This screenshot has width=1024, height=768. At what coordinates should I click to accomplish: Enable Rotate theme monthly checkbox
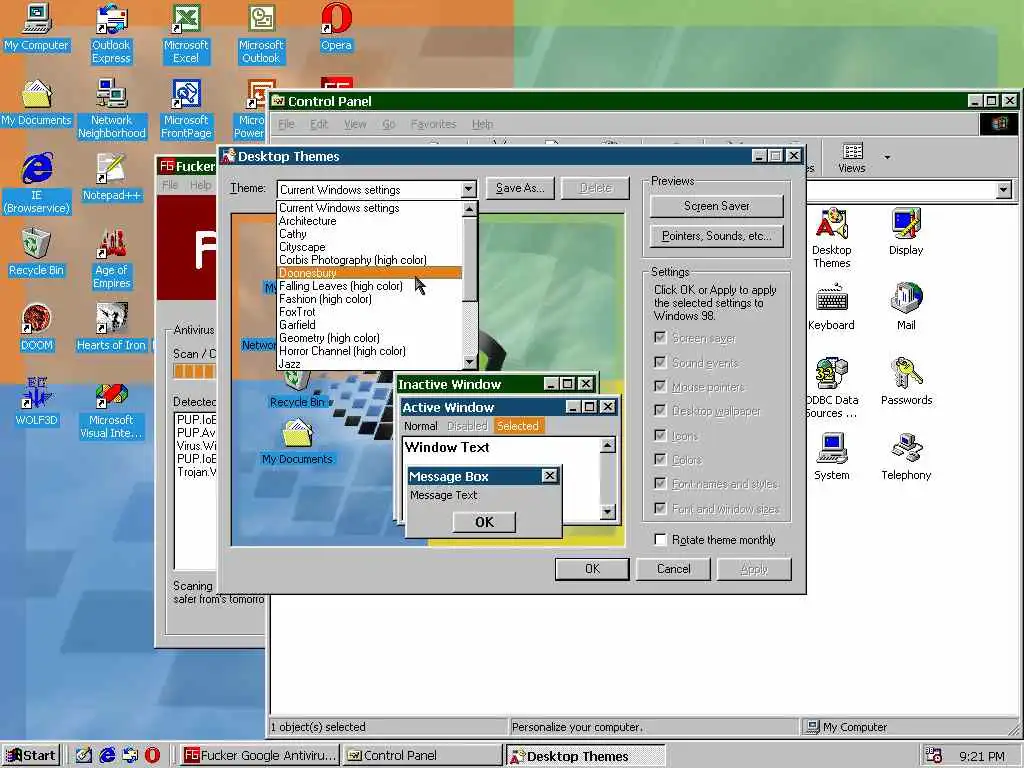[660, 539]
